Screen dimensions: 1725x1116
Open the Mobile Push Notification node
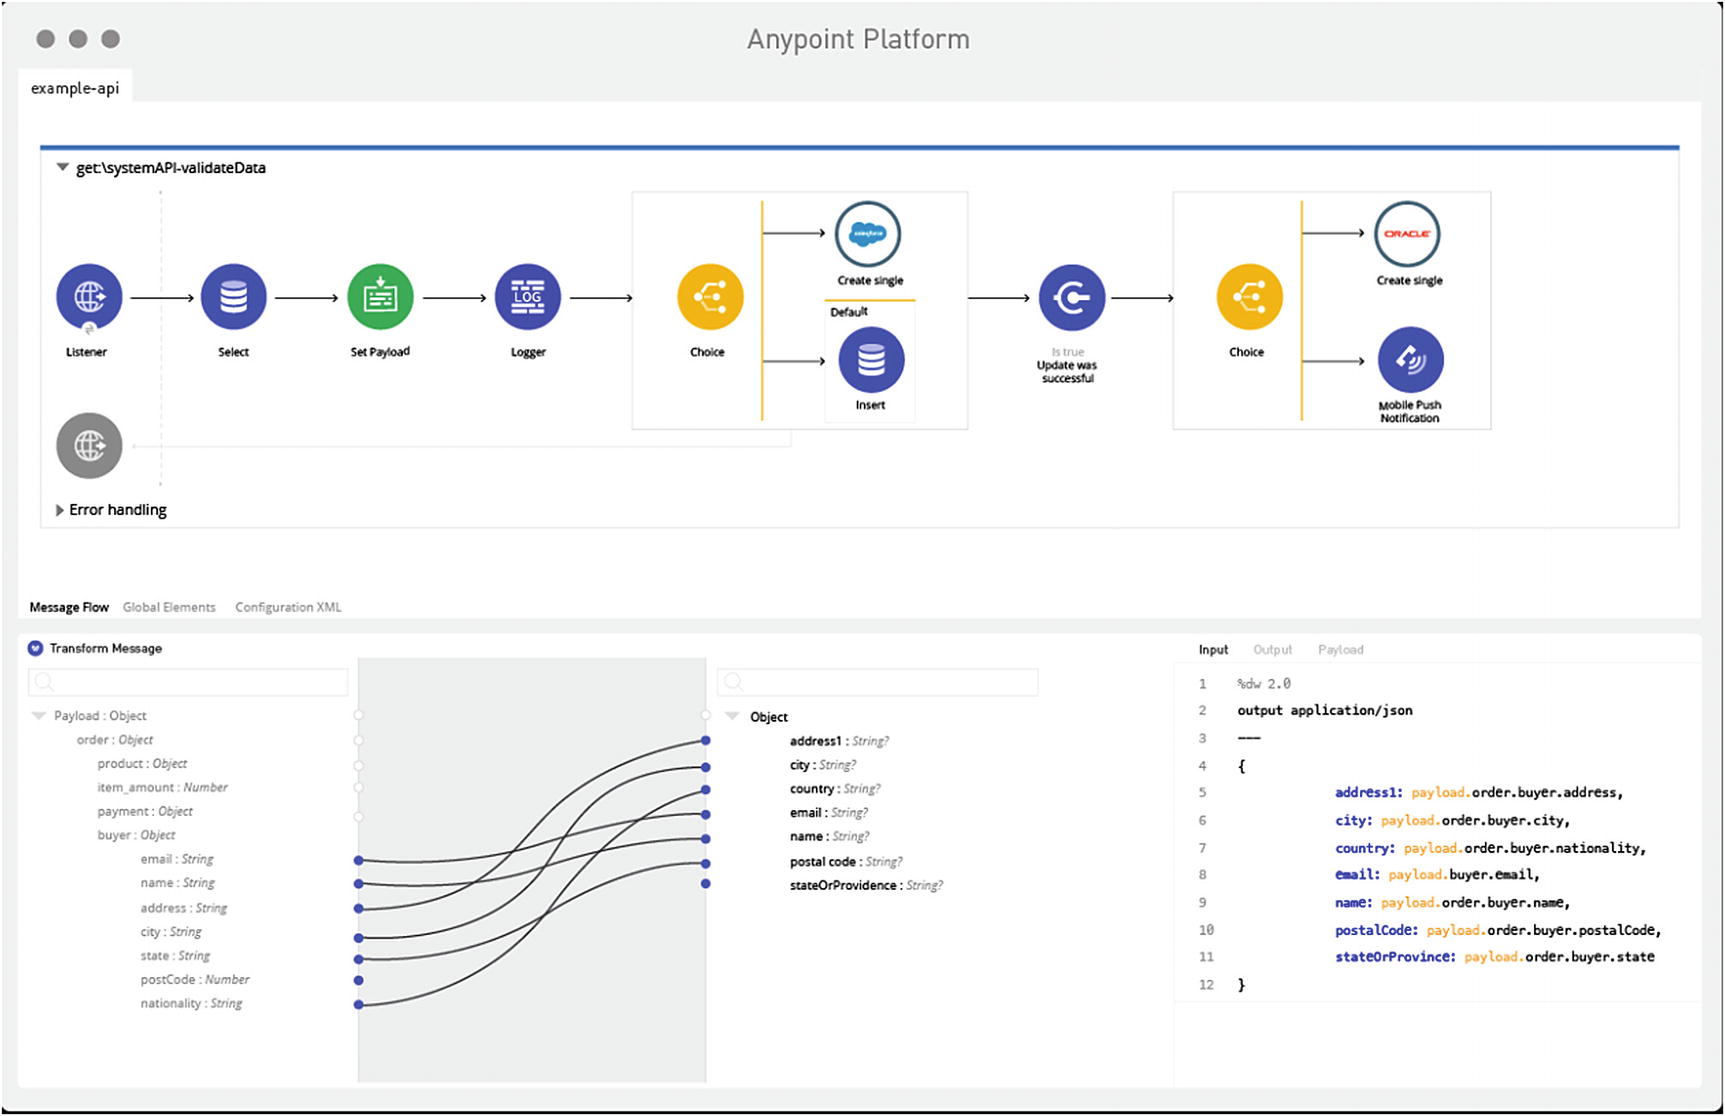pos(1410,360)
